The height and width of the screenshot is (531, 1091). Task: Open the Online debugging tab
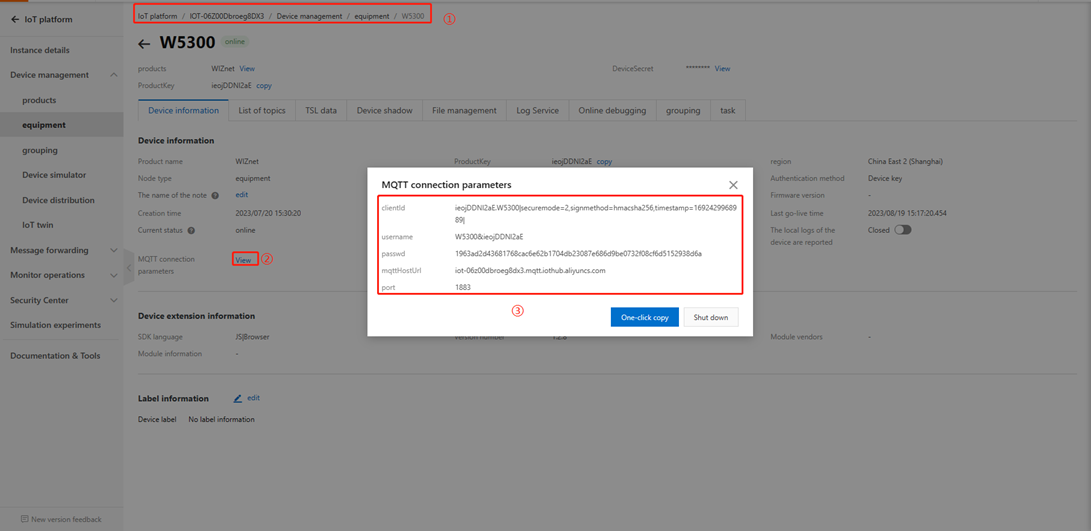click(612, 111)
